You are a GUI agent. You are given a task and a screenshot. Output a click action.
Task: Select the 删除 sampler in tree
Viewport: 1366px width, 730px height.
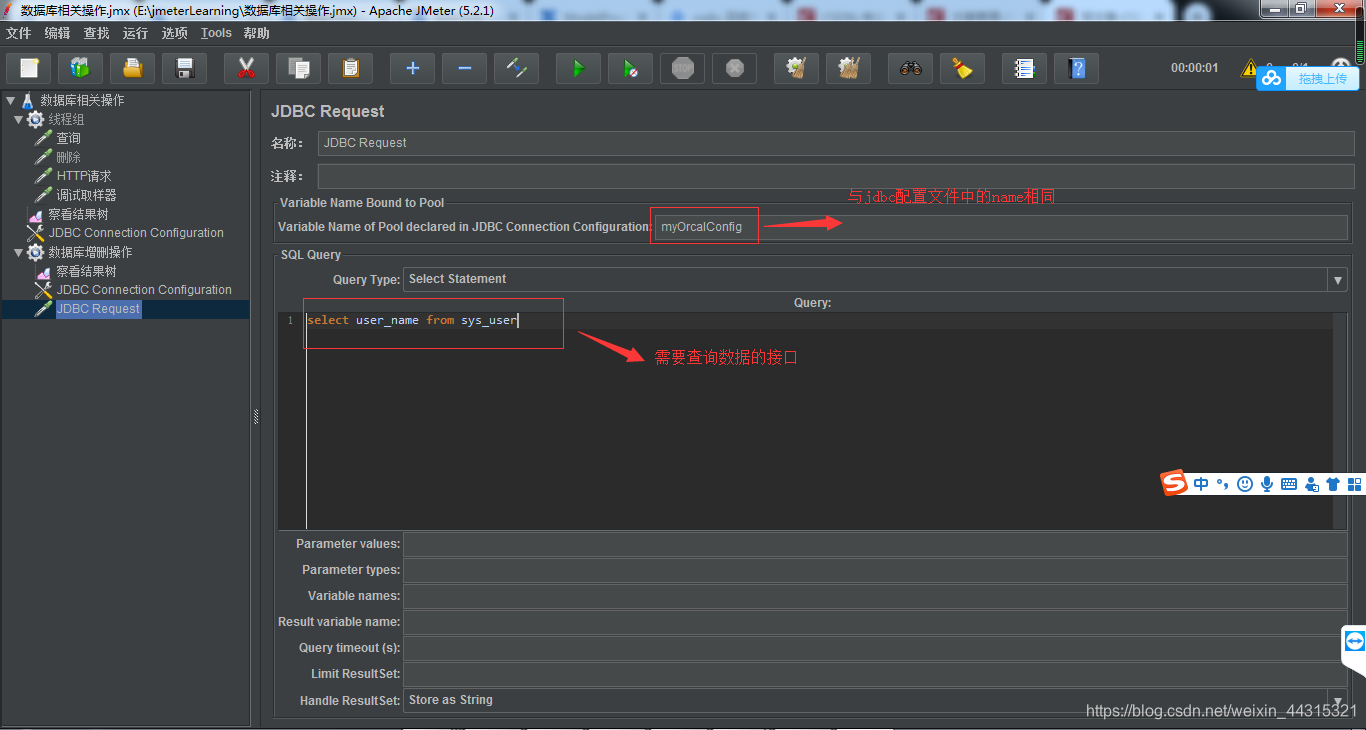coord(69,157)
